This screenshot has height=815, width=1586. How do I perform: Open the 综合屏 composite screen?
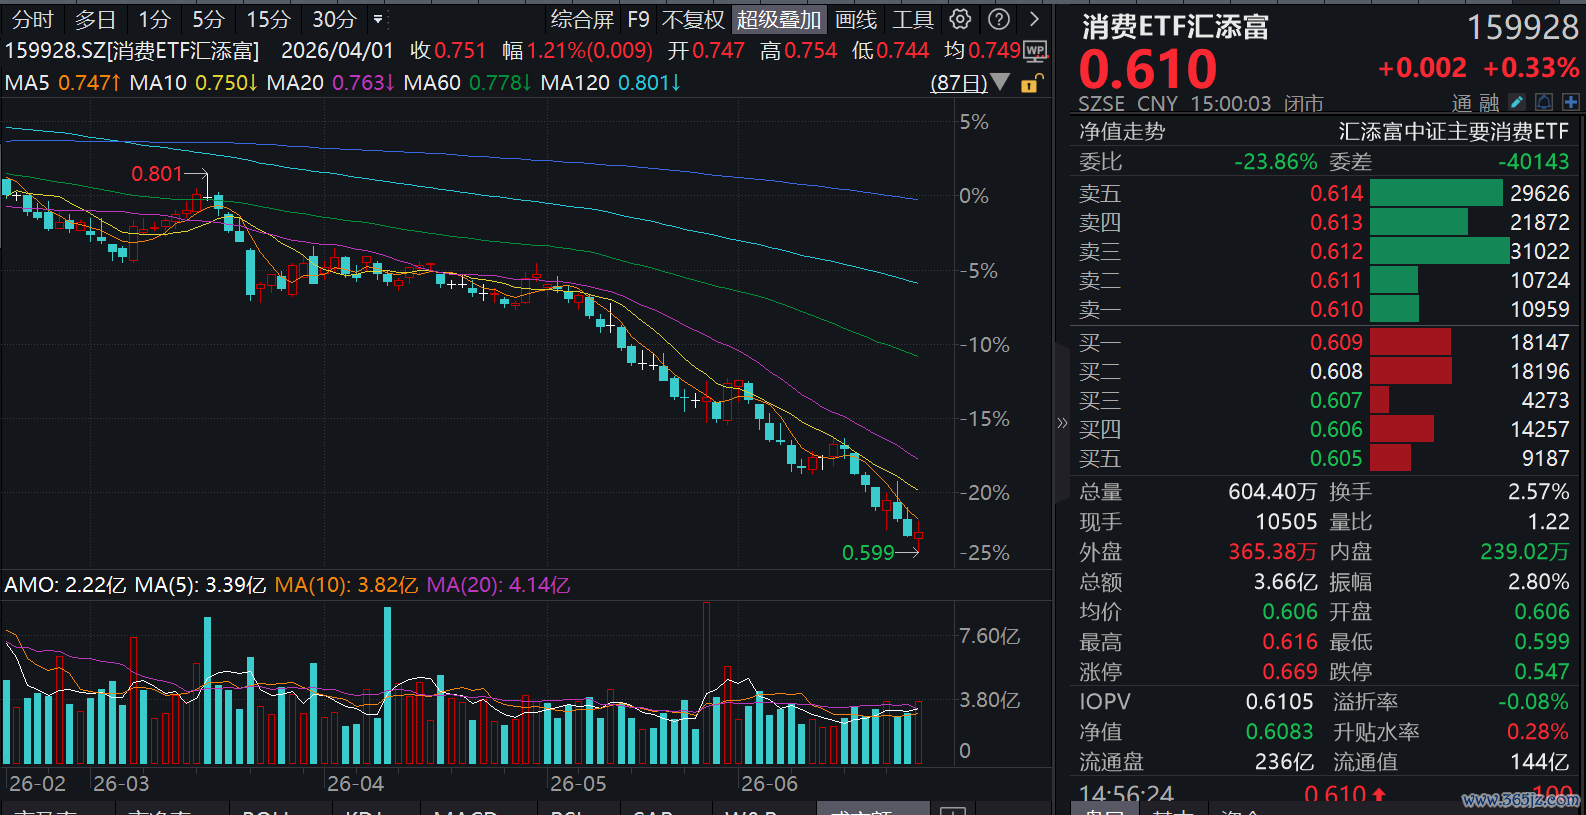(582, 19)
